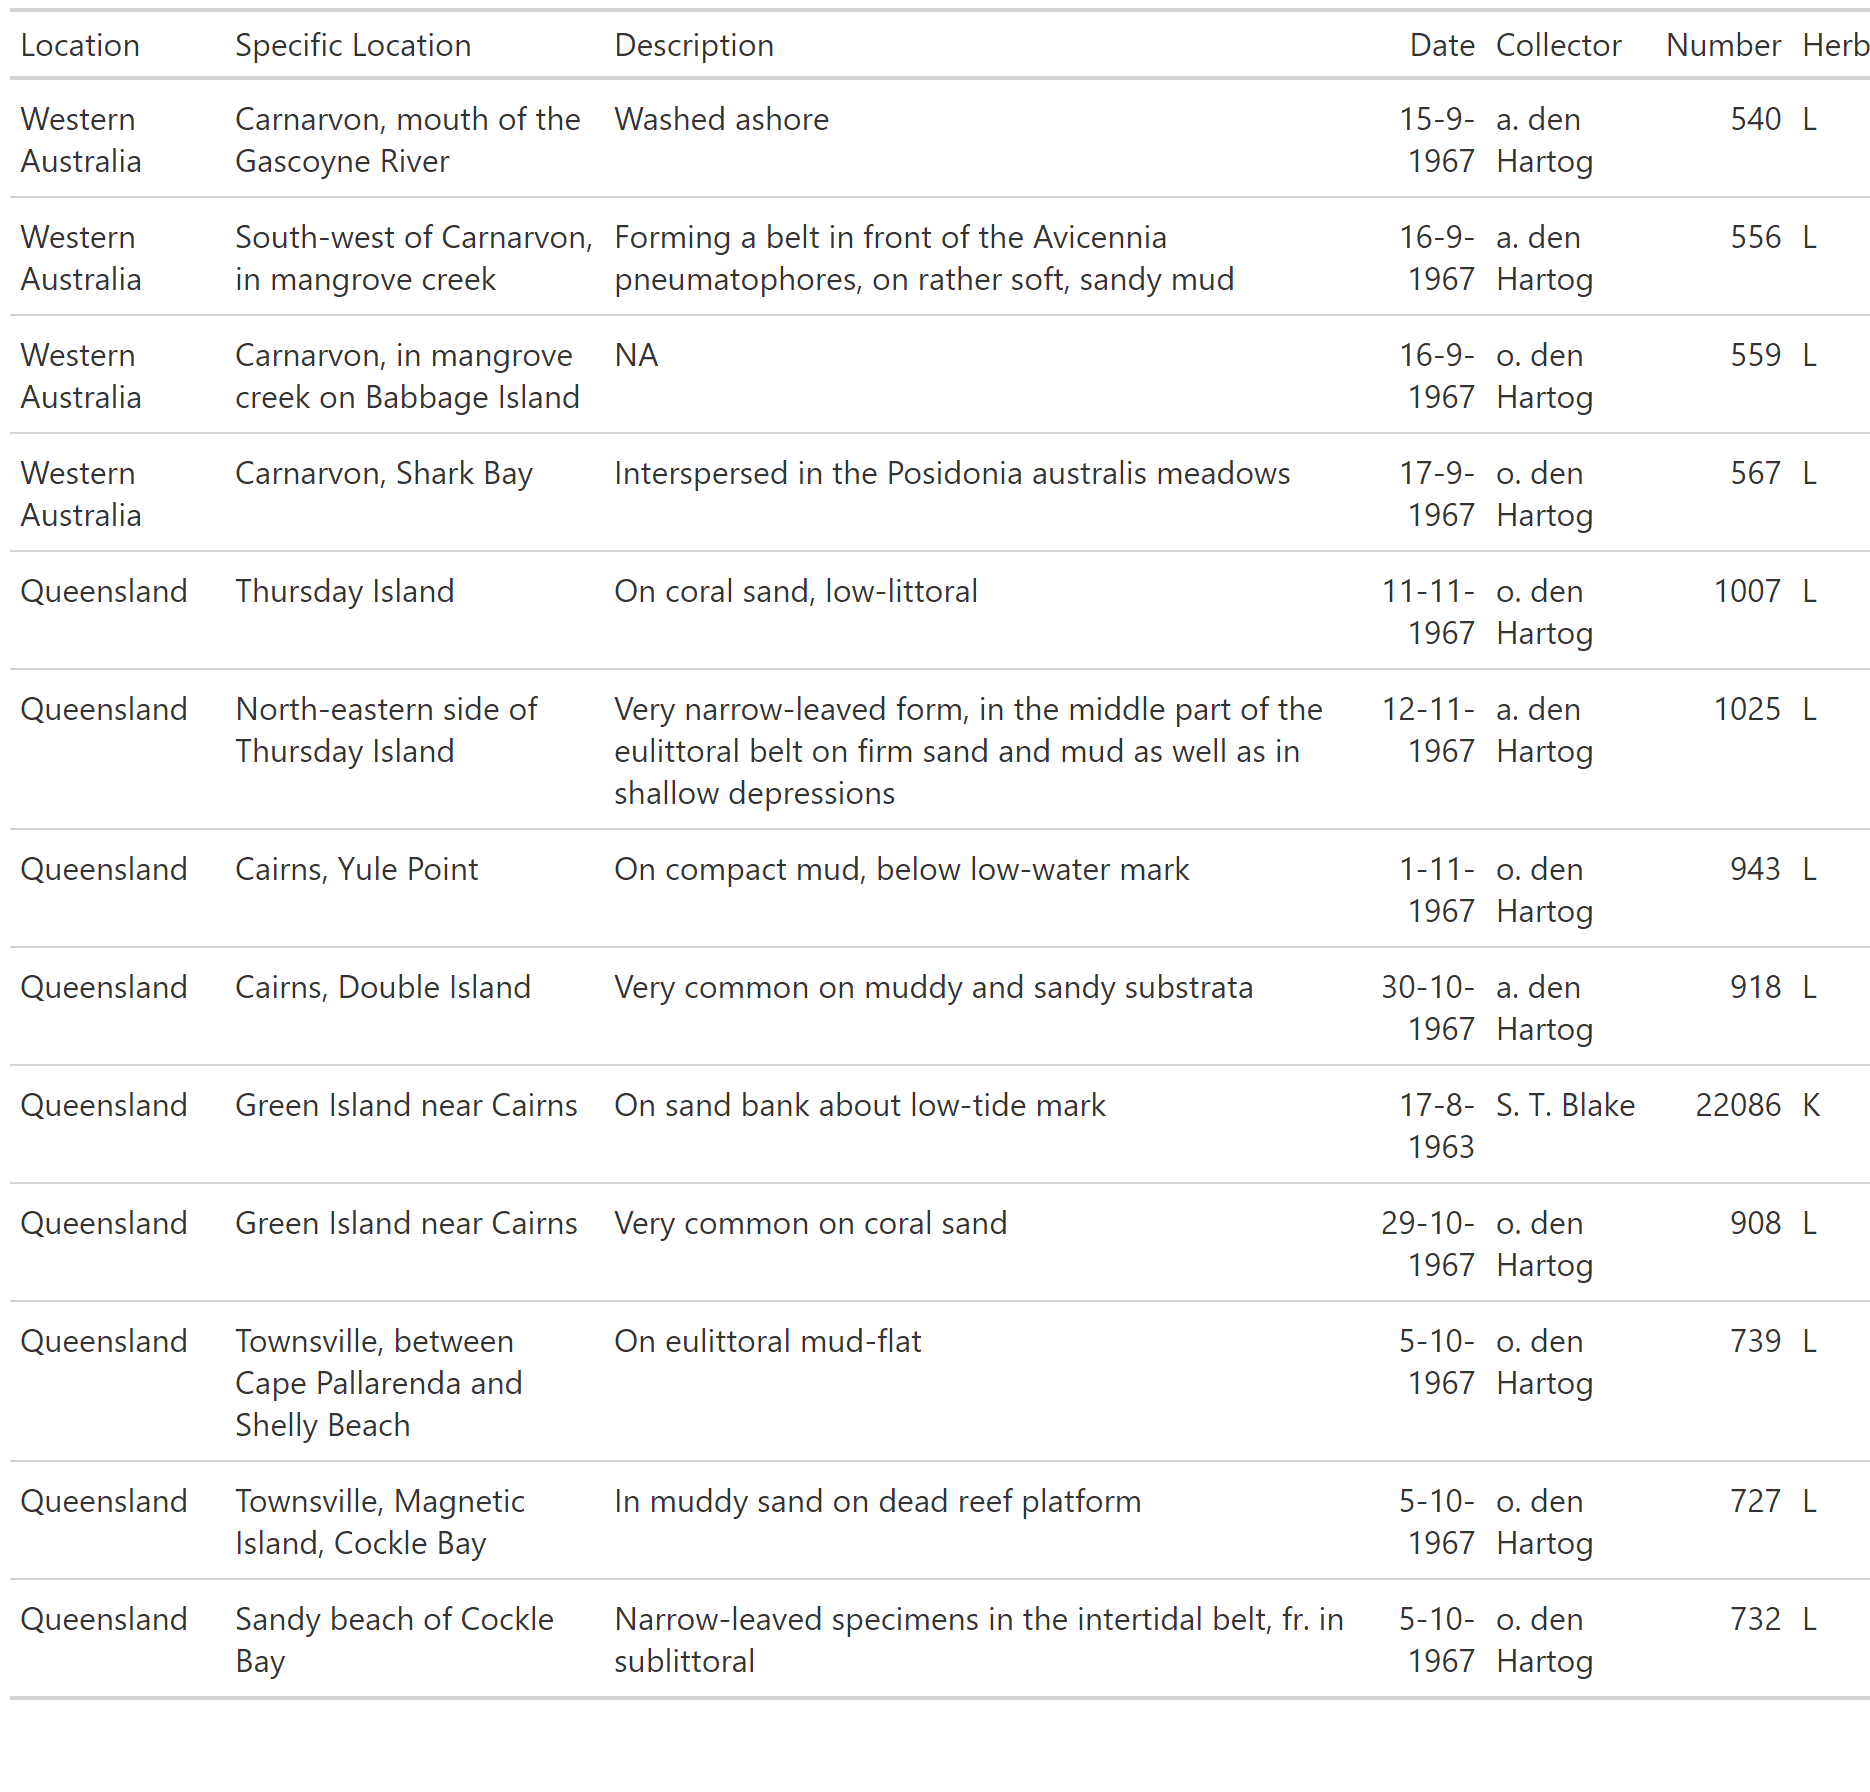Click the collection number 1025
1870x1792 pixels.
pos(1747,709)
